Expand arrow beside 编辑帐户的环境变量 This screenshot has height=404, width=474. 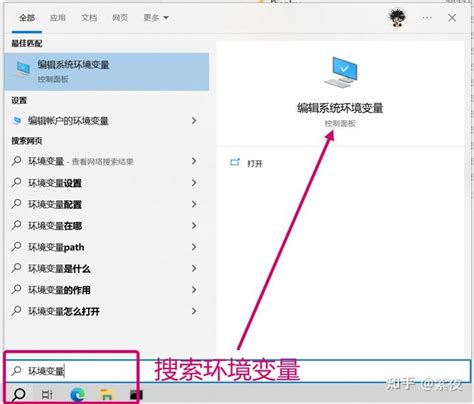(194, 121)
